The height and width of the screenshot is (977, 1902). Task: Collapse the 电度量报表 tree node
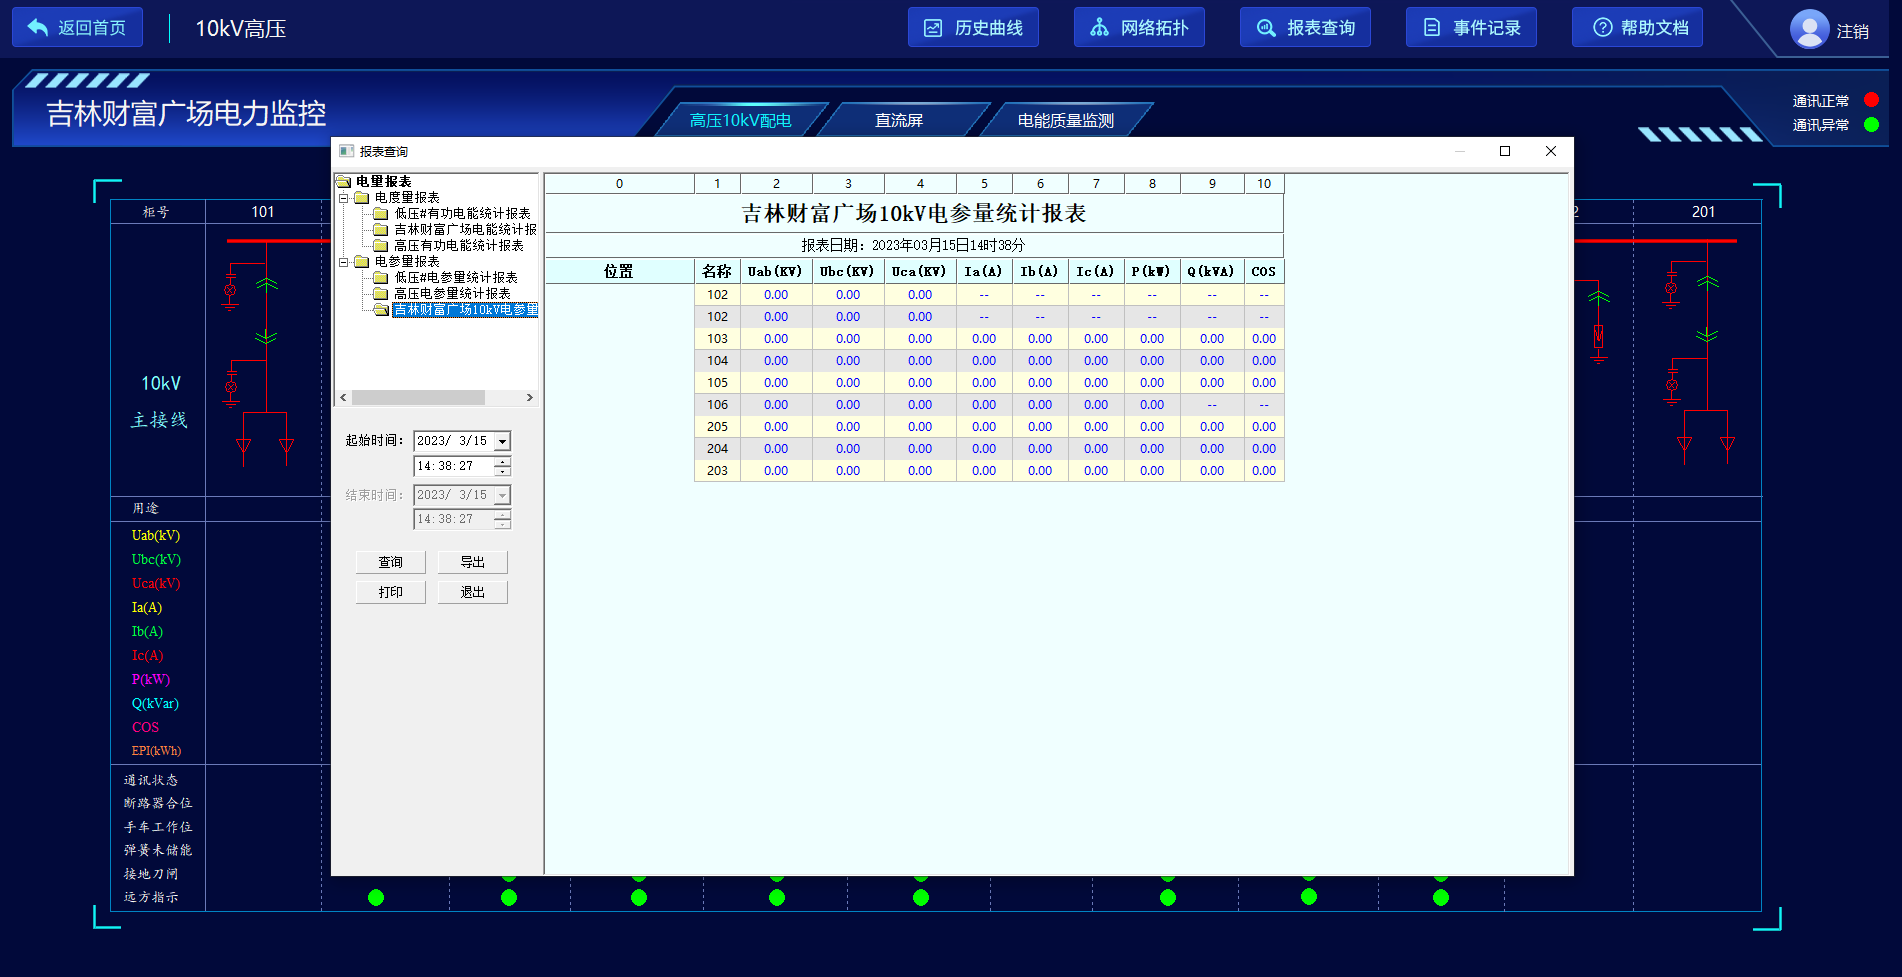(344, 198)
